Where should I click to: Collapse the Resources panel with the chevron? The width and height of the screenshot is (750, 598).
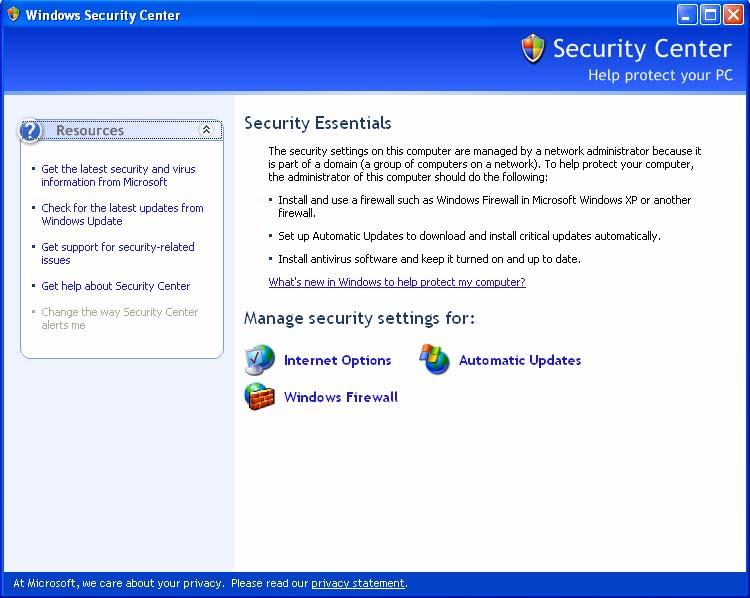[206, 130]
